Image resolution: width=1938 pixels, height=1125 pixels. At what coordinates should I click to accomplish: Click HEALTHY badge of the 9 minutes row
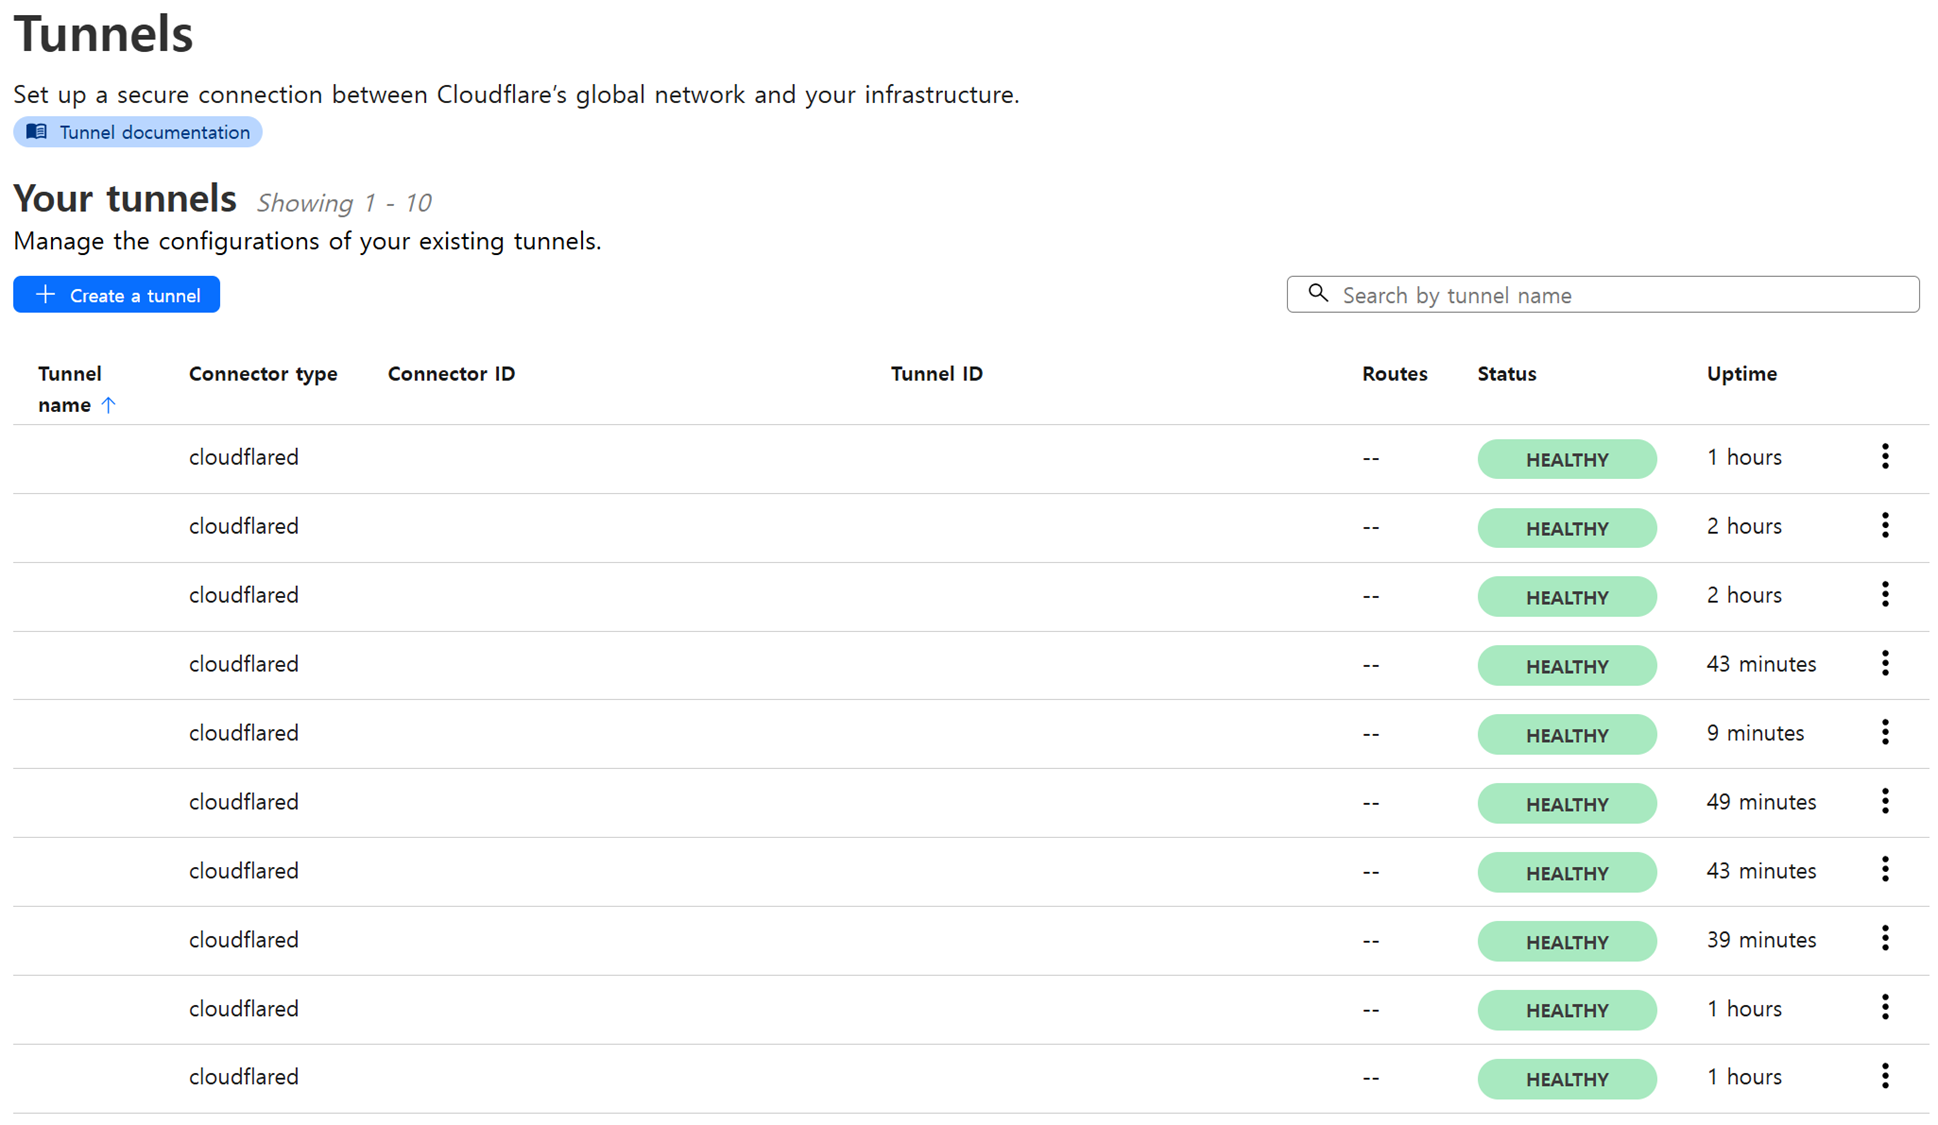coord(1566,735)
